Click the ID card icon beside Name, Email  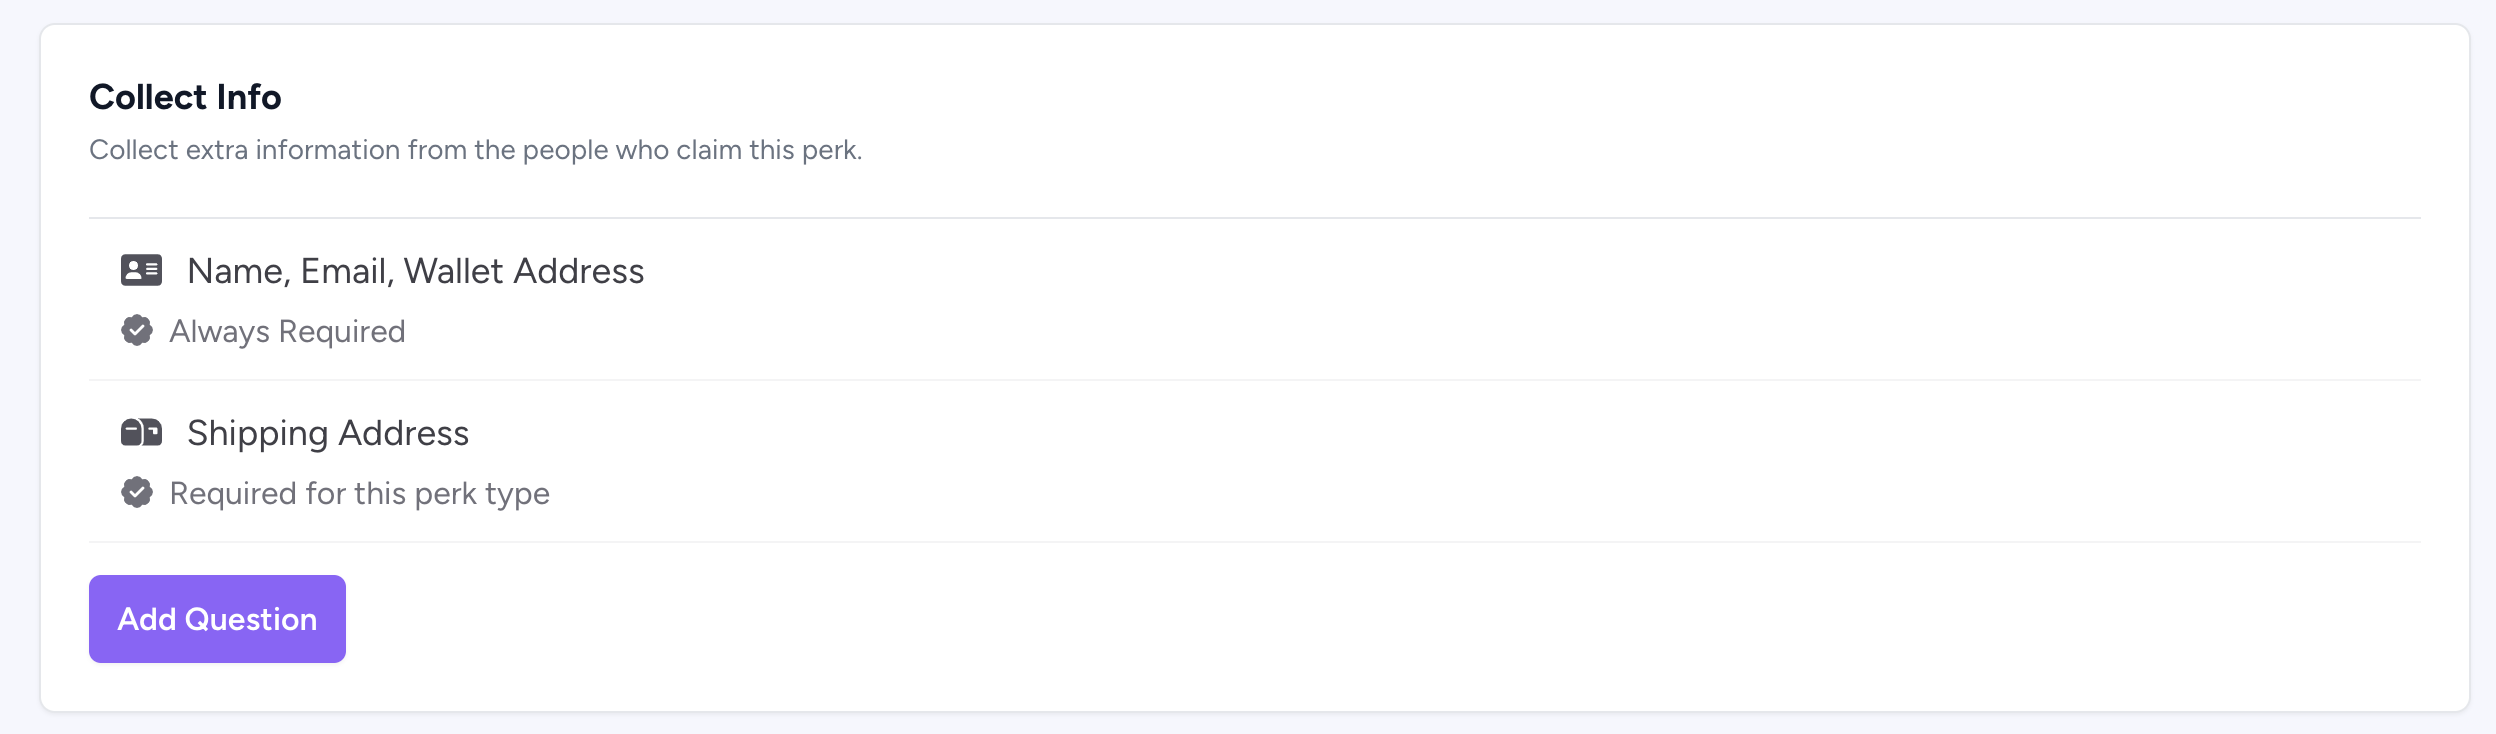coord(141,270)
